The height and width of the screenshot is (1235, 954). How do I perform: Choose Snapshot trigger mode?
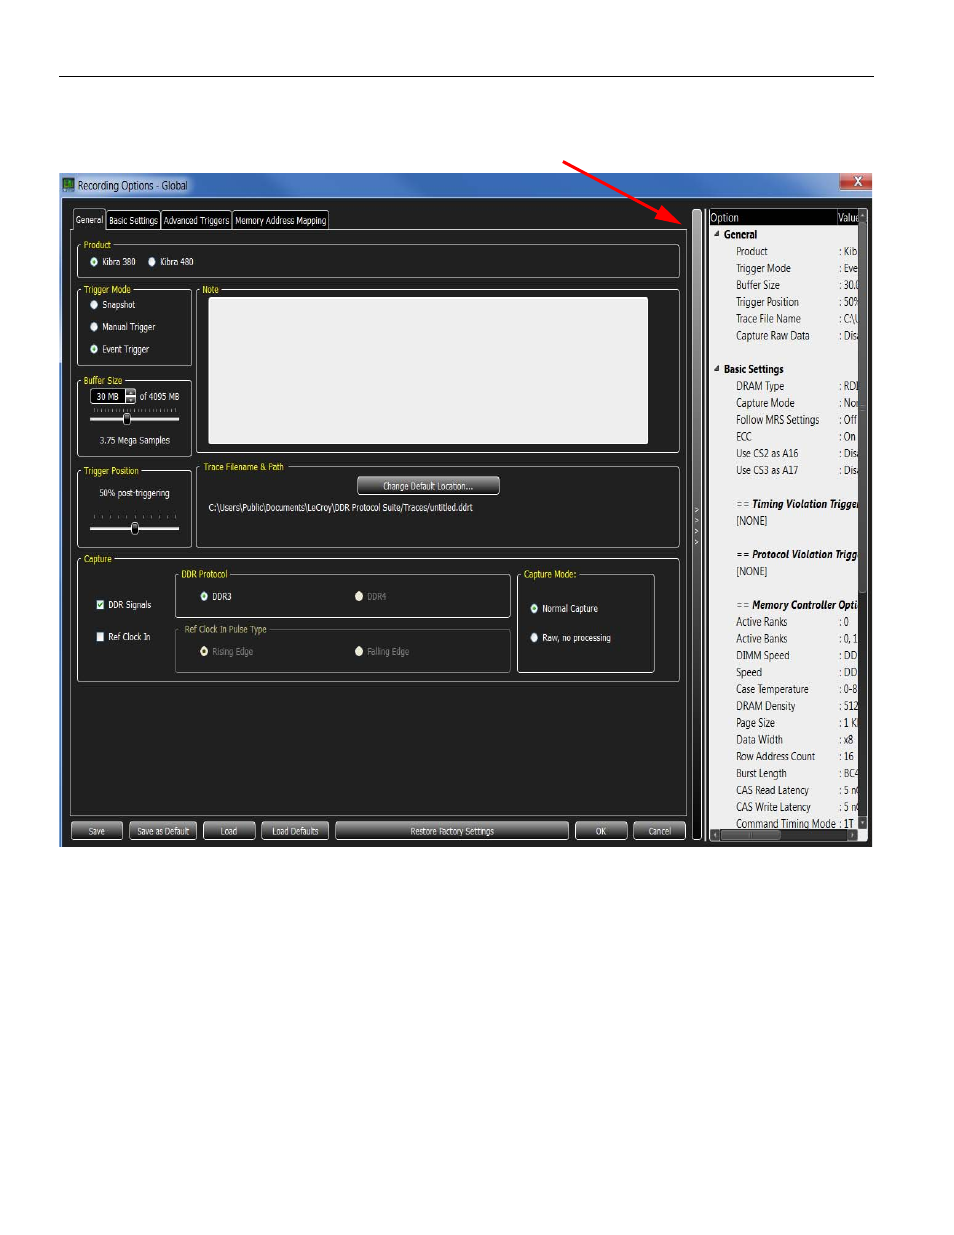pyautogui.click(x=113, y=305)
